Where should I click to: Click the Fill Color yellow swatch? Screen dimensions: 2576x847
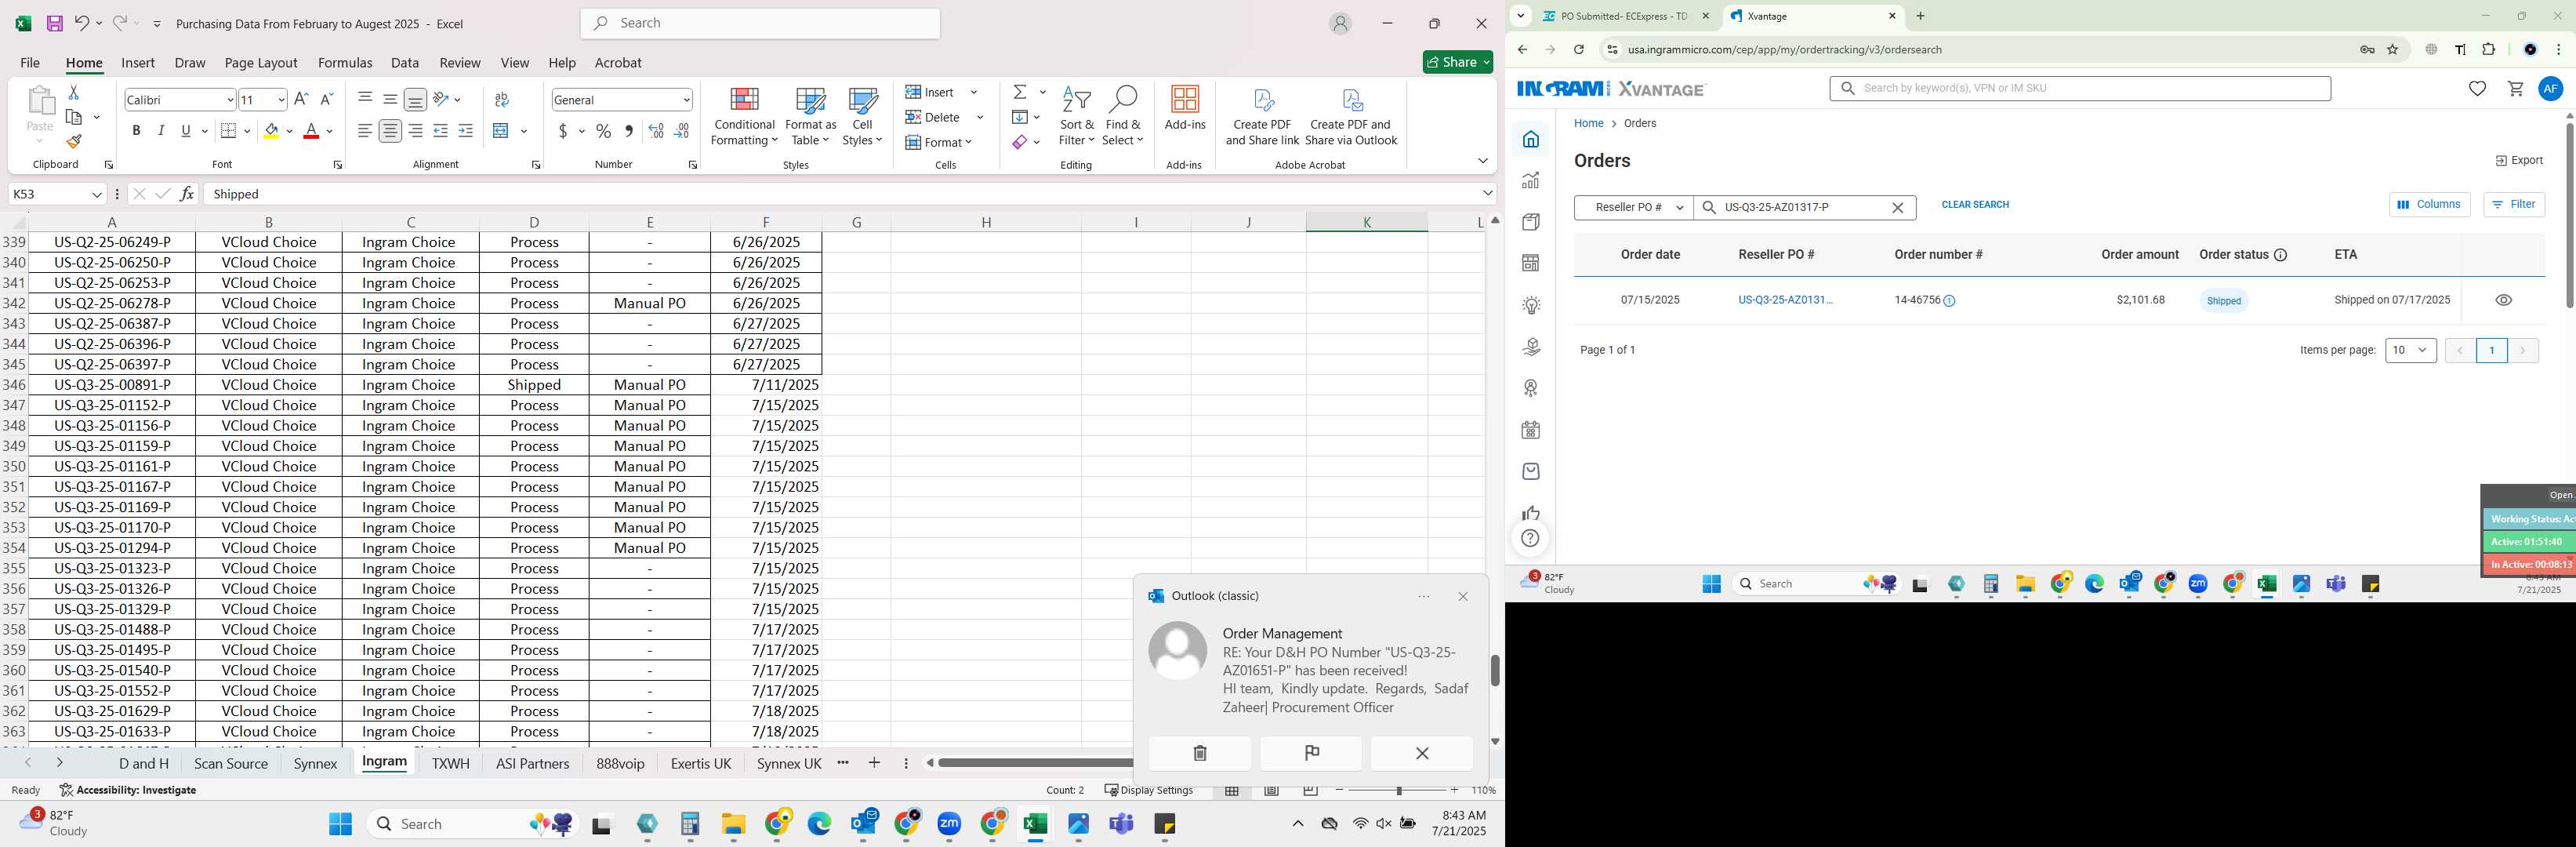click(271, 131)
